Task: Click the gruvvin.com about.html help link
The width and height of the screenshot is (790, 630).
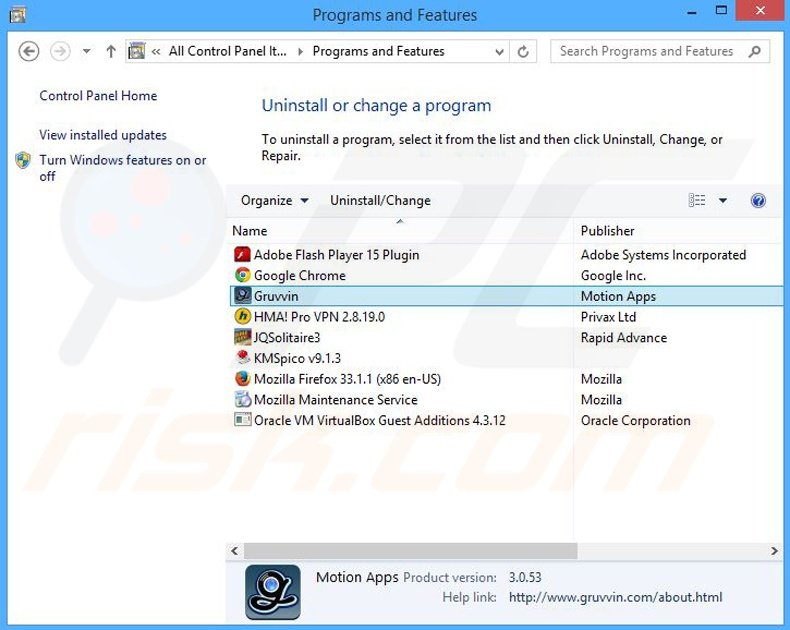Action: click(615, 597)
